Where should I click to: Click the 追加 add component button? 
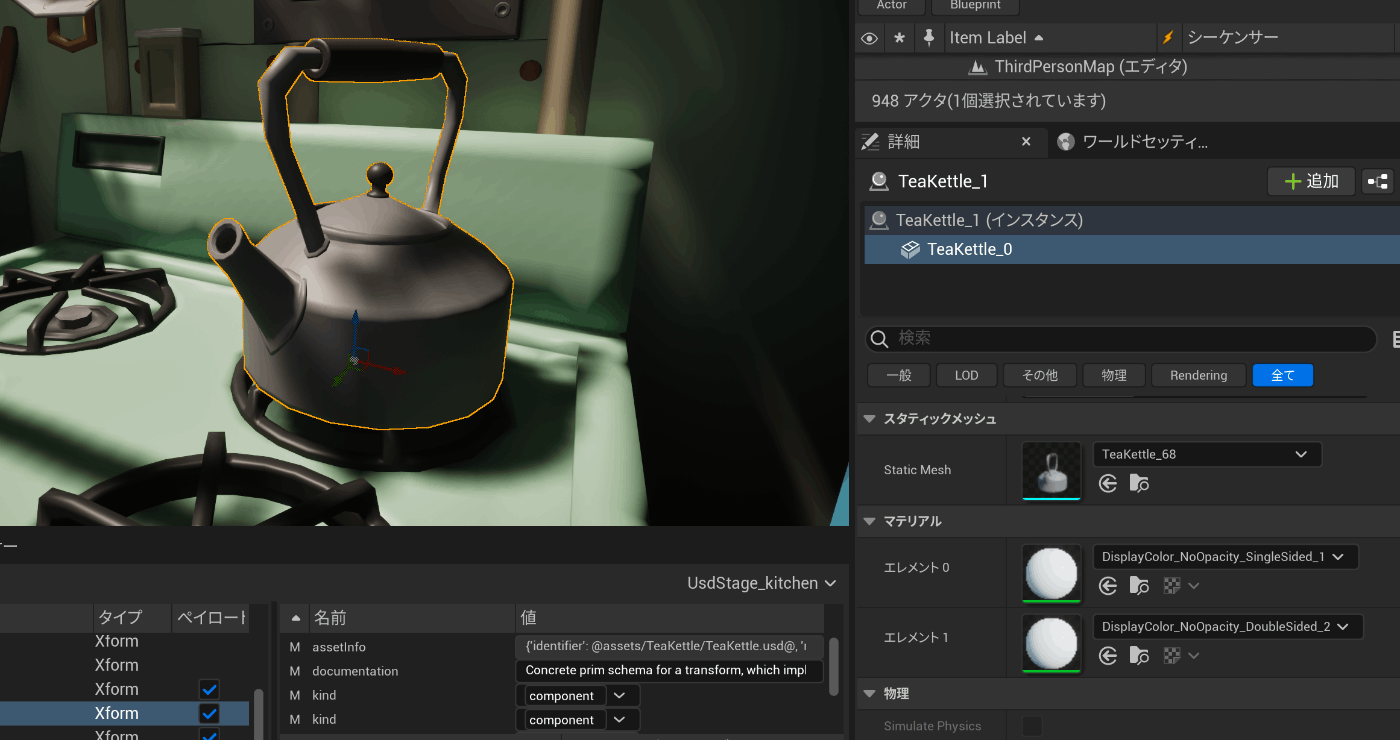pos(1312,181)
